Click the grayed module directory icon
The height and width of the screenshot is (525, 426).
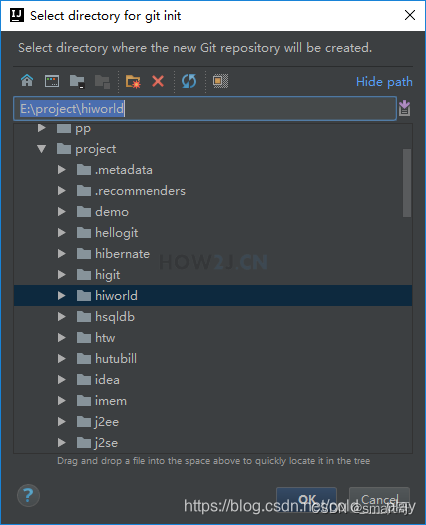tap(102, 81)
